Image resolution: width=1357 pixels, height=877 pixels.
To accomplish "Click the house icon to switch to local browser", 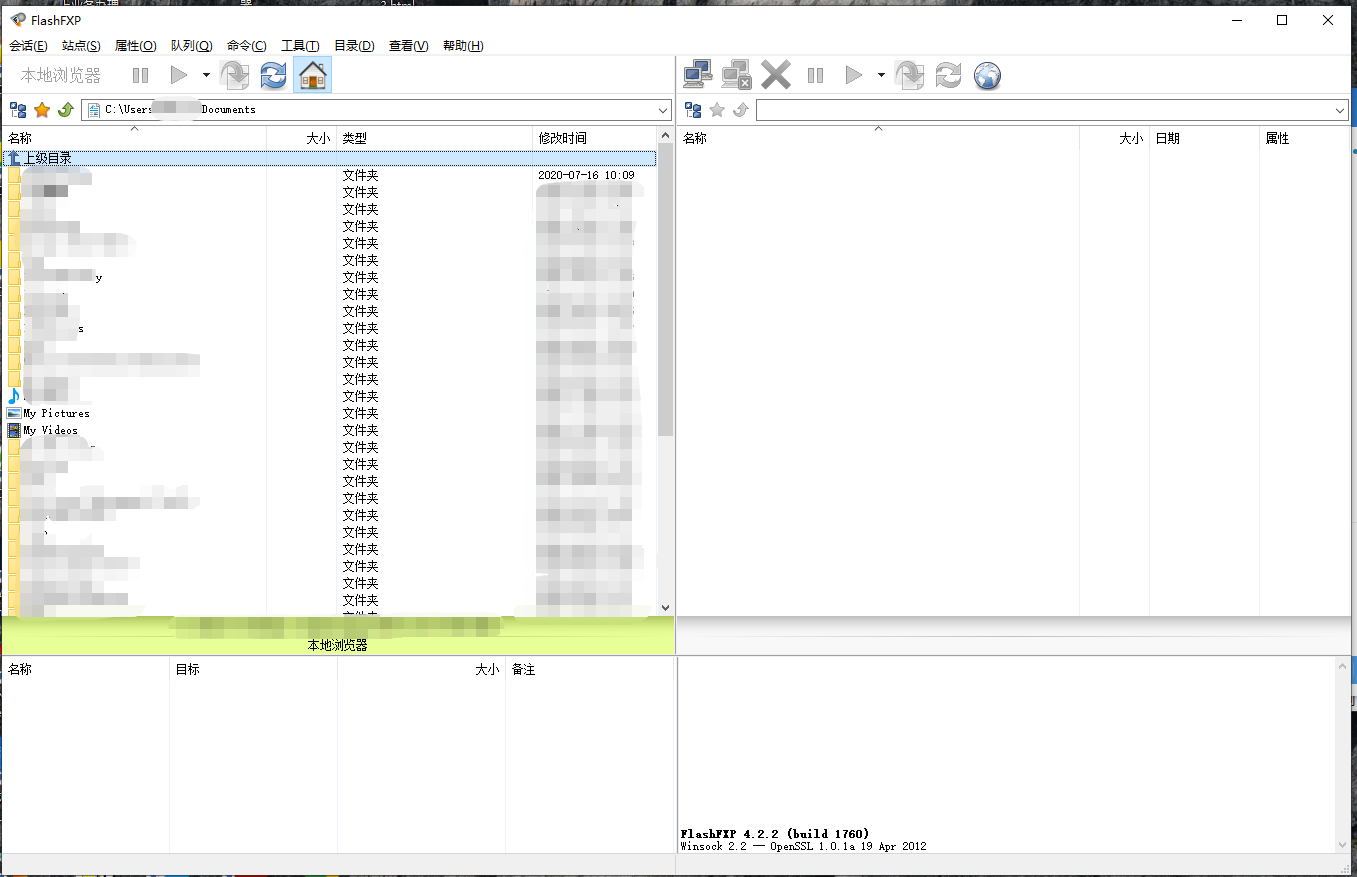I will (313, 75).
